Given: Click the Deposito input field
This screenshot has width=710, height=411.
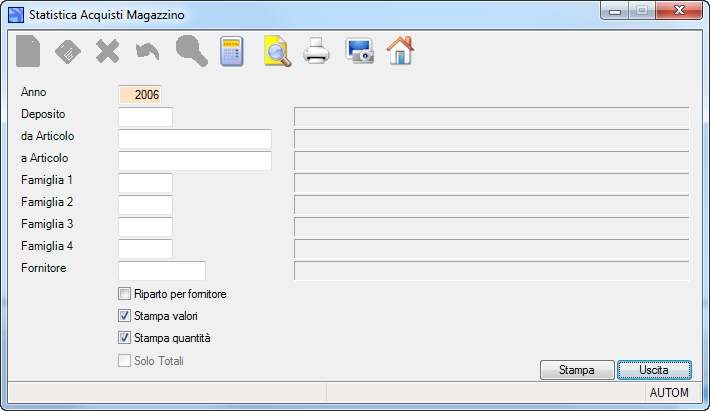Looking at the screenshot, I should [x=145, y=117].
